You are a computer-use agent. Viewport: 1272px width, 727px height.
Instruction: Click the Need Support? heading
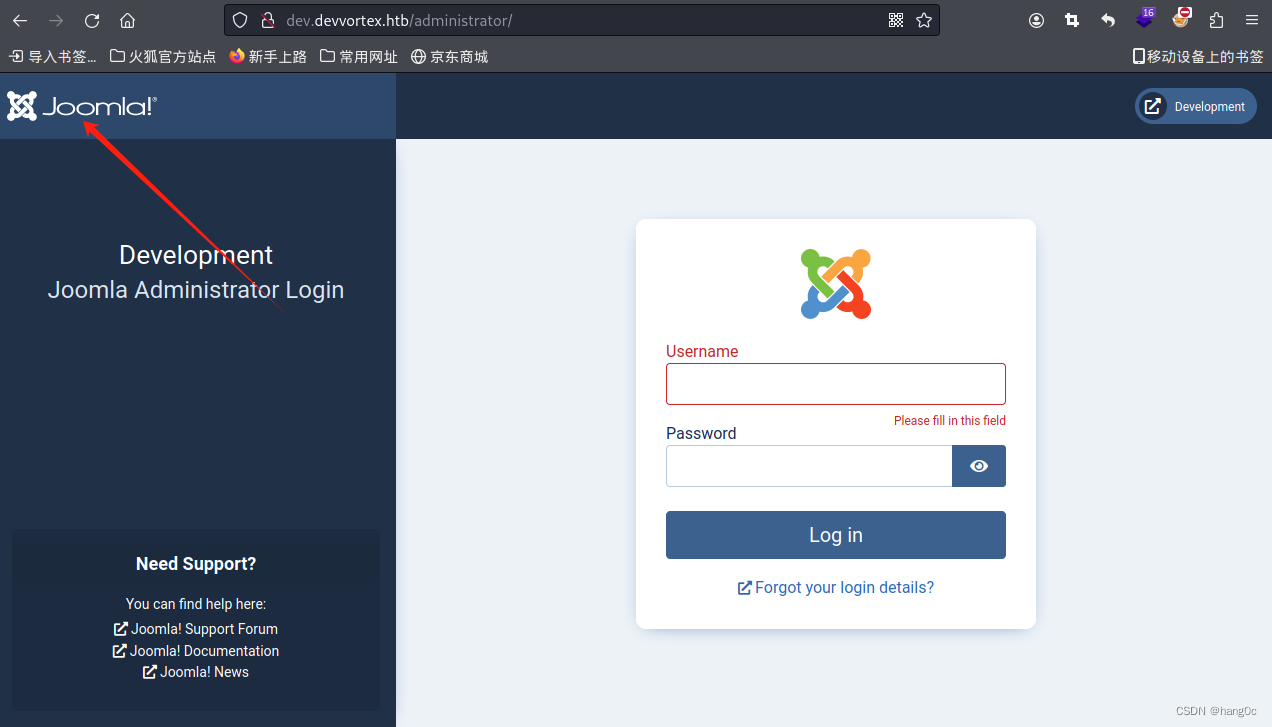196,564
